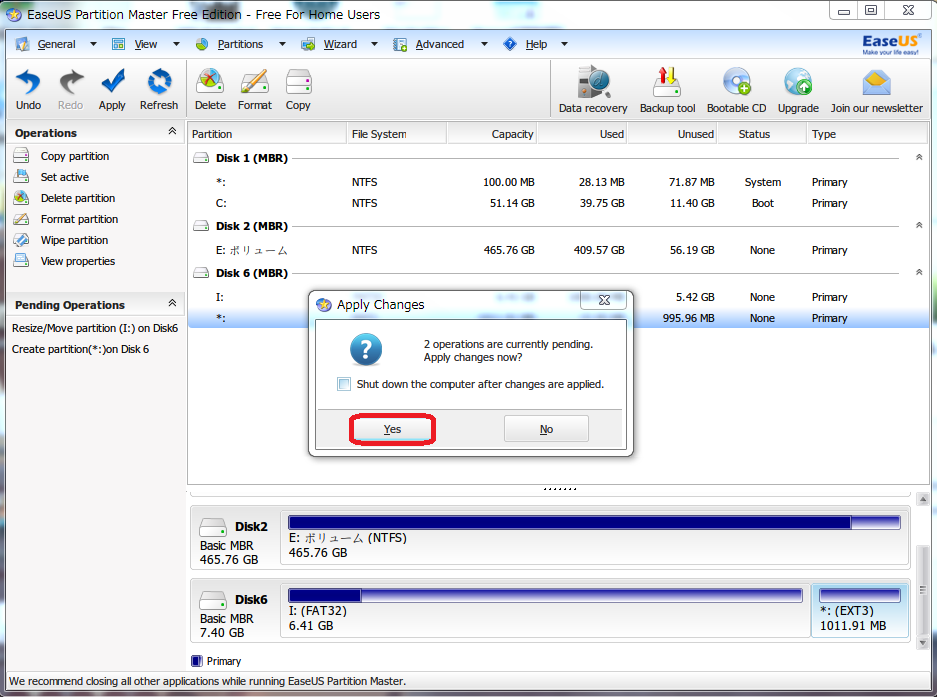The height and width of the screenshot is (697, 937).
Task: Choose View properties in Operations panel
Action: pyautogui.click(x=78, y=261)
